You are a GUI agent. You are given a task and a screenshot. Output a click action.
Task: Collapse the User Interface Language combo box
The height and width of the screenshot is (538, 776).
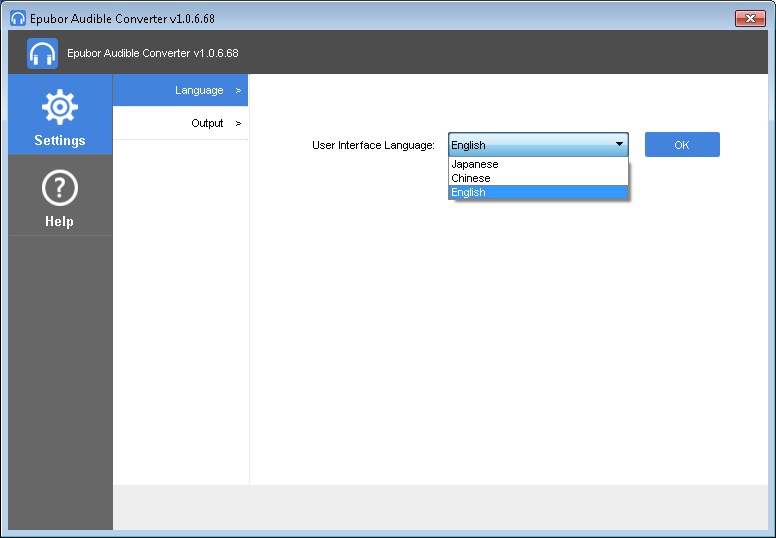point(538,145)
